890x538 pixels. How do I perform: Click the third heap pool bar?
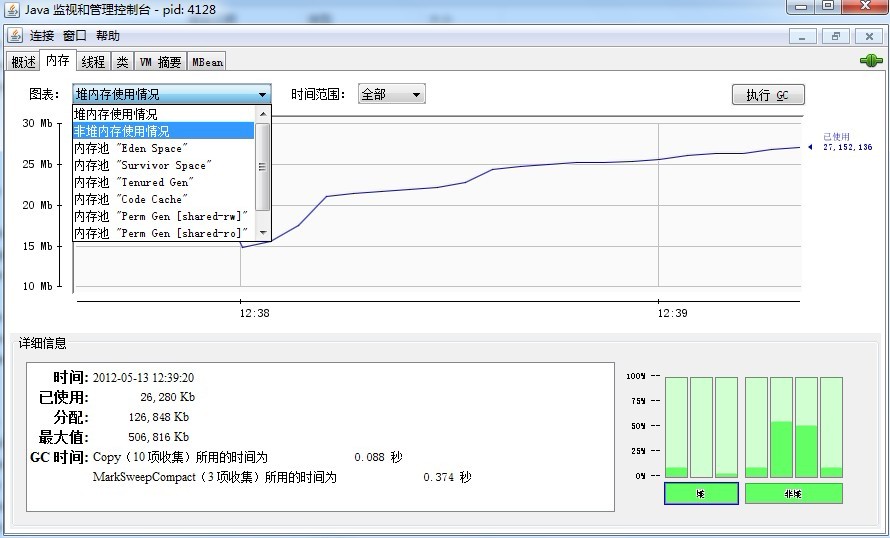(x=726, y=427)
